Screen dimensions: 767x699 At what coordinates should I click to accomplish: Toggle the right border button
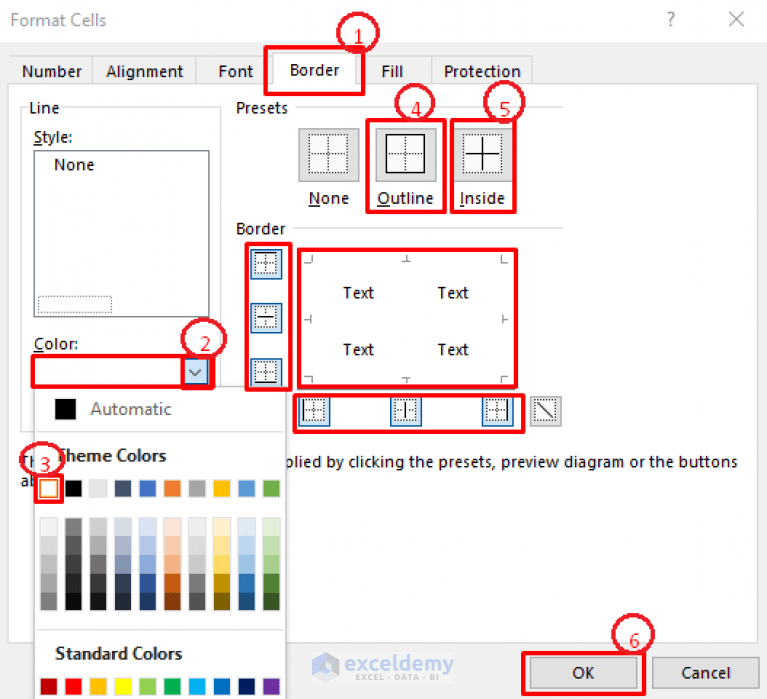click(x=497, y=410)
